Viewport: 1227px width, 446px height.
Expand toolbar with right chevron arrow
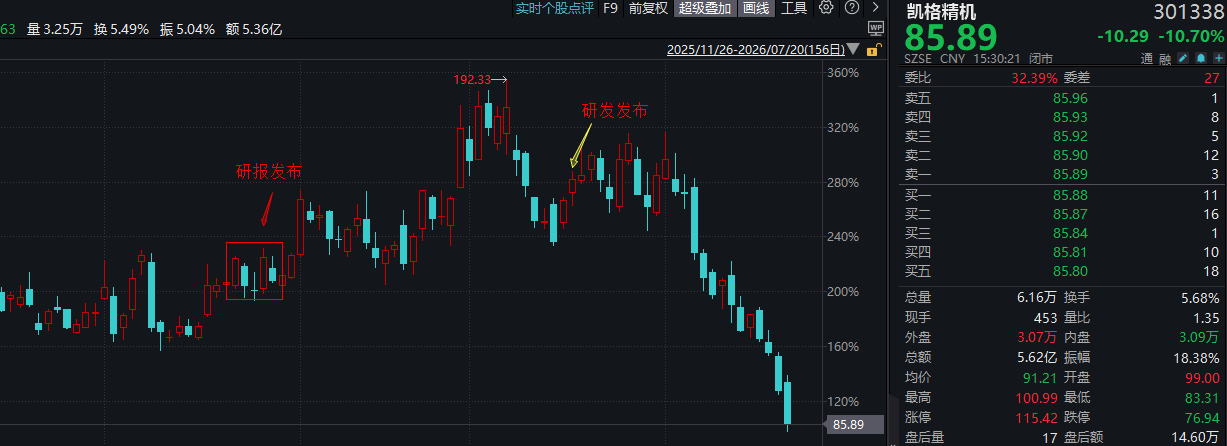pyautogui.click(x=876, y=8)
